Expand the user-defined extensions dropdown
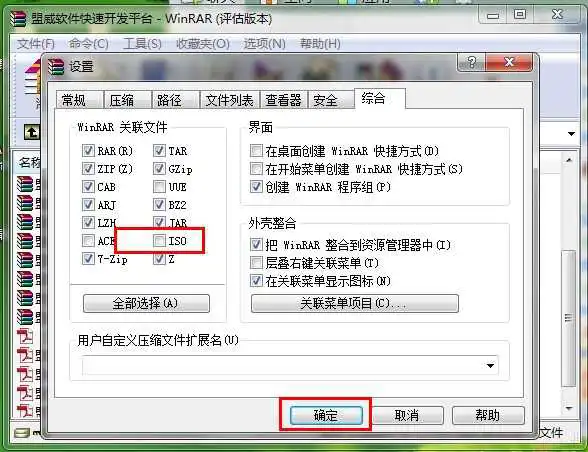The height and width of the screenshot is (452, 588). tap(490, 365)
